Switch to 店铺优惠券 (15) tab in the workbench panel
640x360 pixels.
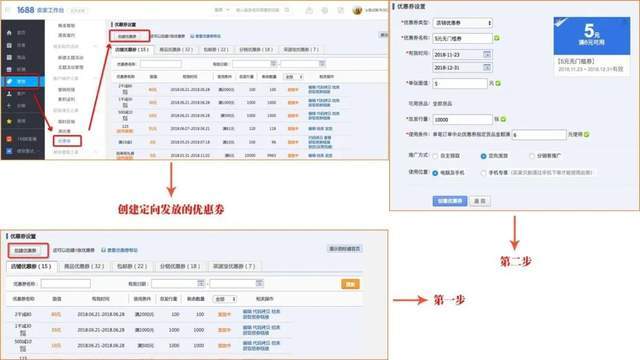point(131,49)
